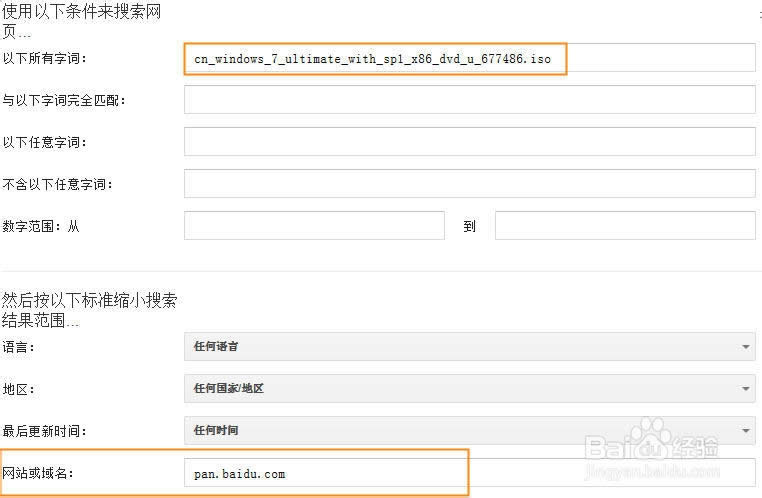Click the '网站或域名:' label
Image resolution: width=762 pixels, height=498 pixels.
click(x=38, y=473)
